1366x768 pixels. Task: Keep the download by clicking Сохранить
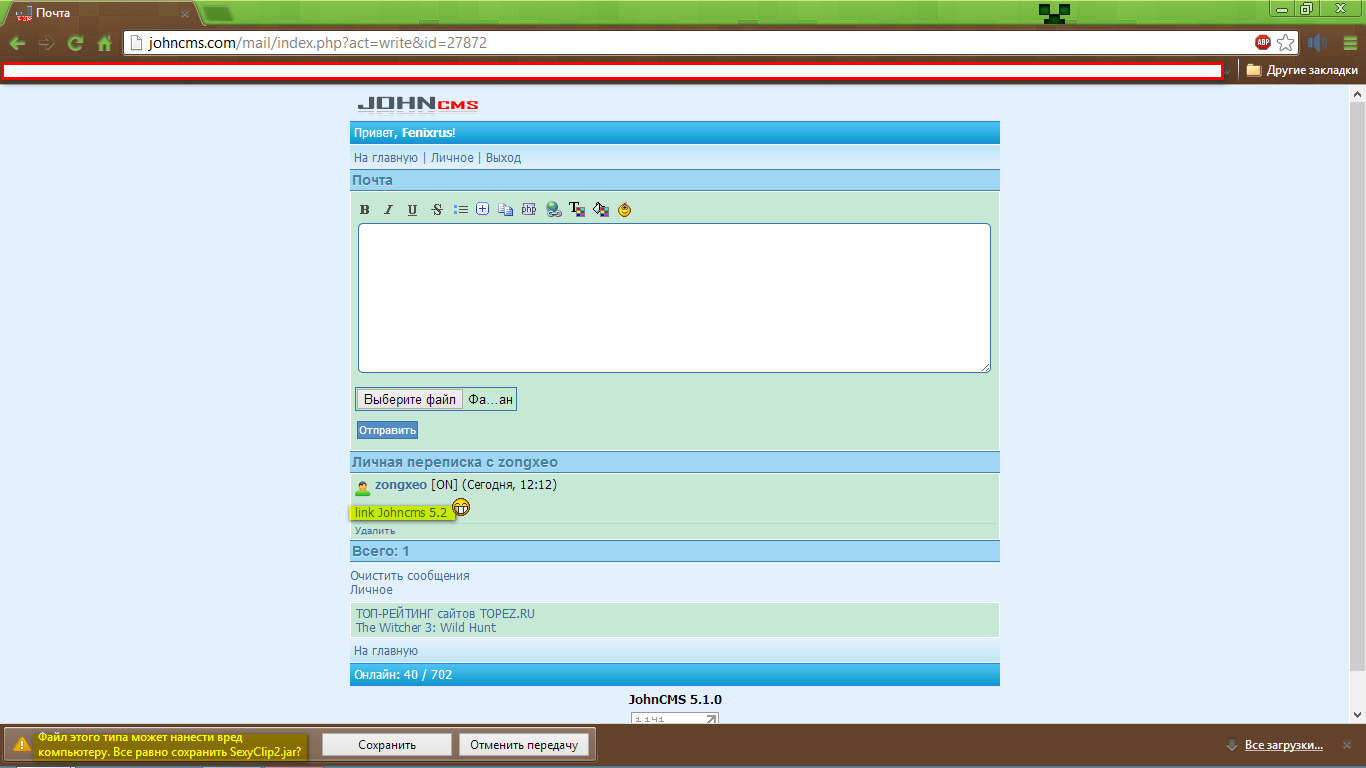(x=387, y=745)
